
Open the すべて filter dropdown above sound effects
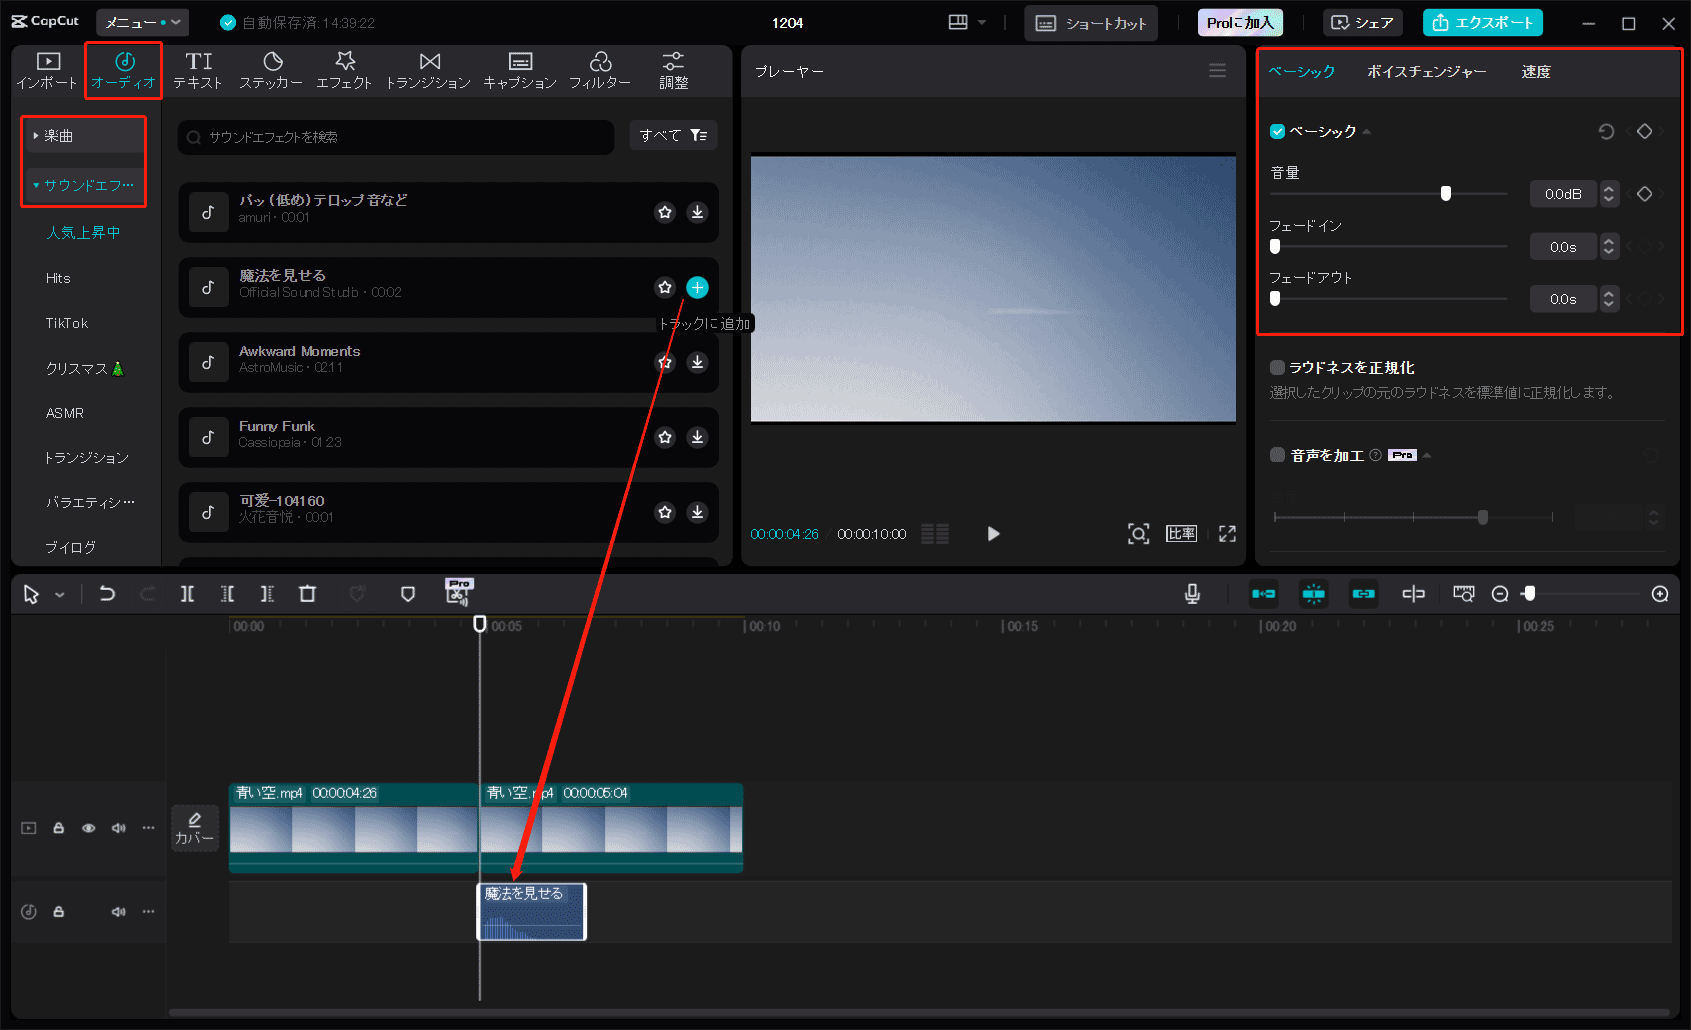tap(672, 135)
